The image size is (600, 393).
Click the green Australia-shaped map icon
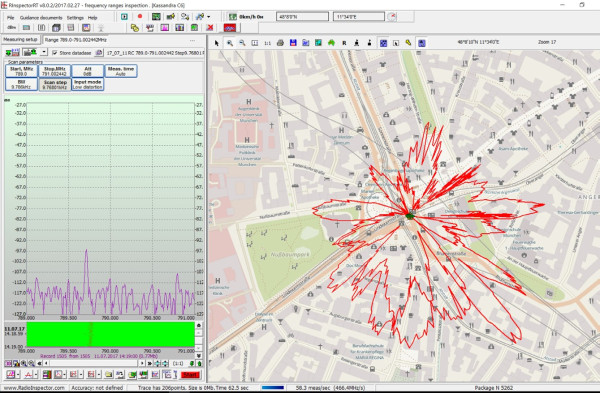coord(331,43)
